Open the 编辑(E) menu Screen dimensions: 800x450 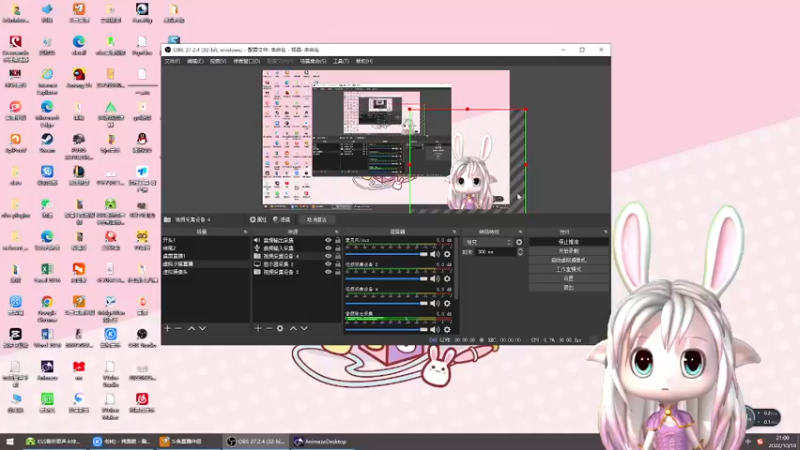(195, 61)
